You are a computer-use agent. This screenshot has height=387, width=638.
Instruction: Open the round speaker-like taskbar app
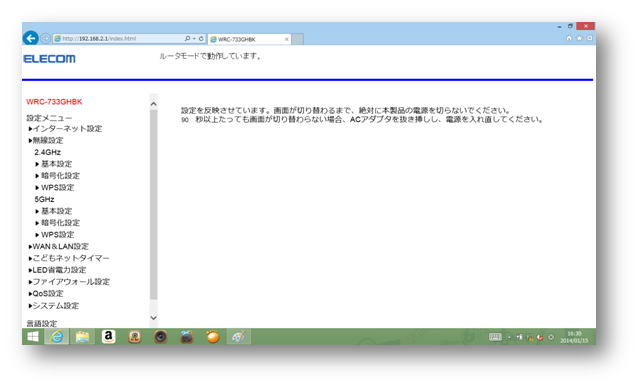160,337
